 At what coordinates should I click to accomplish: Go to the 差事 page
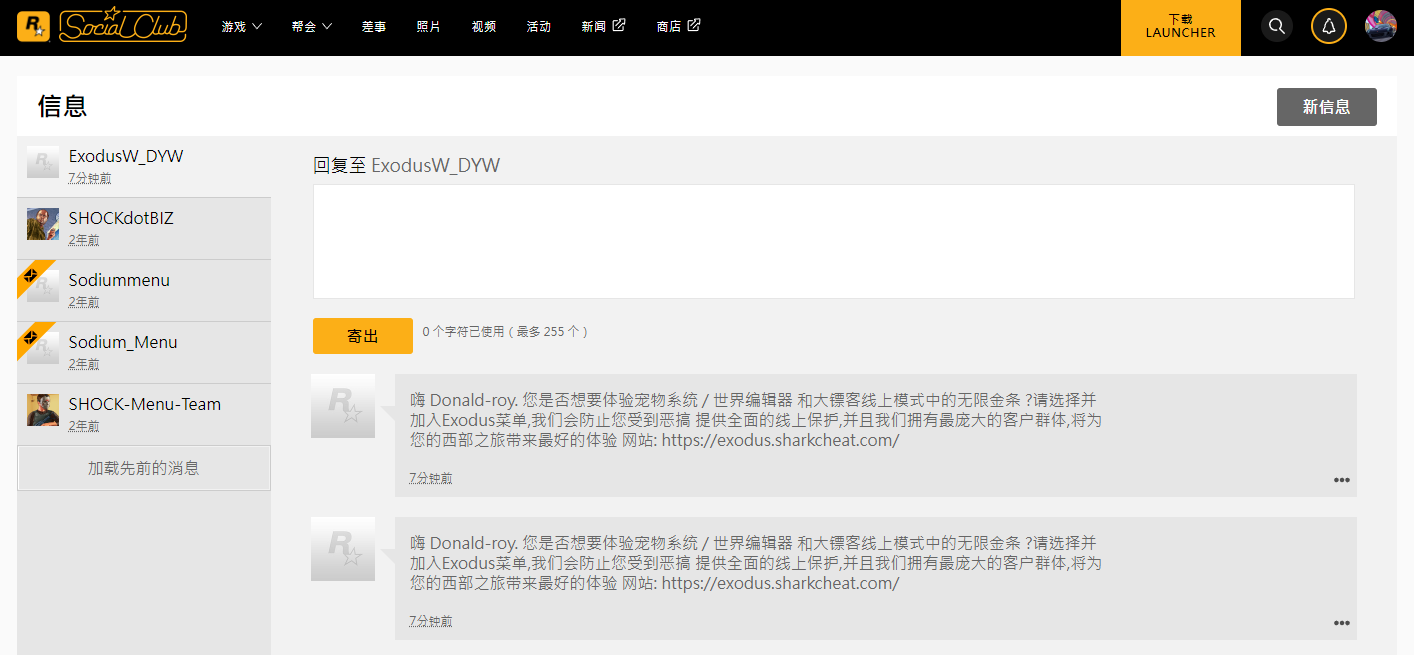[x=374, y=27]
